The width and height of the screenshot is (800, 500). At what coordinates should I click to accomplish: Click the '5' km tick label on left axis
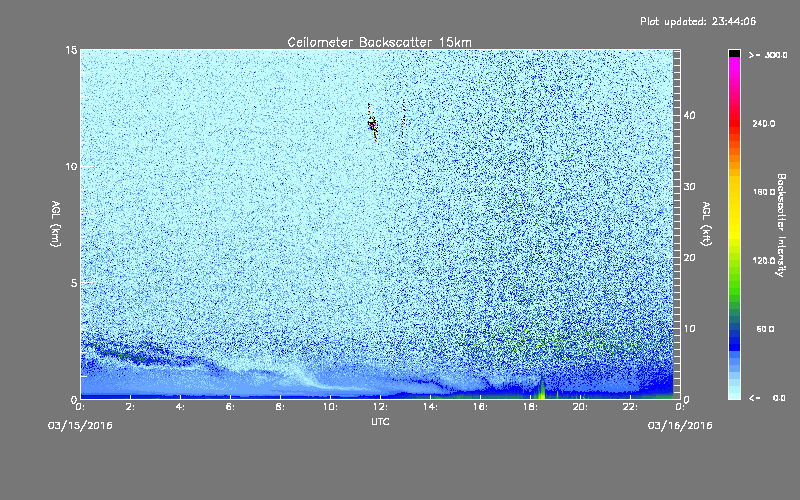point(74,283)
